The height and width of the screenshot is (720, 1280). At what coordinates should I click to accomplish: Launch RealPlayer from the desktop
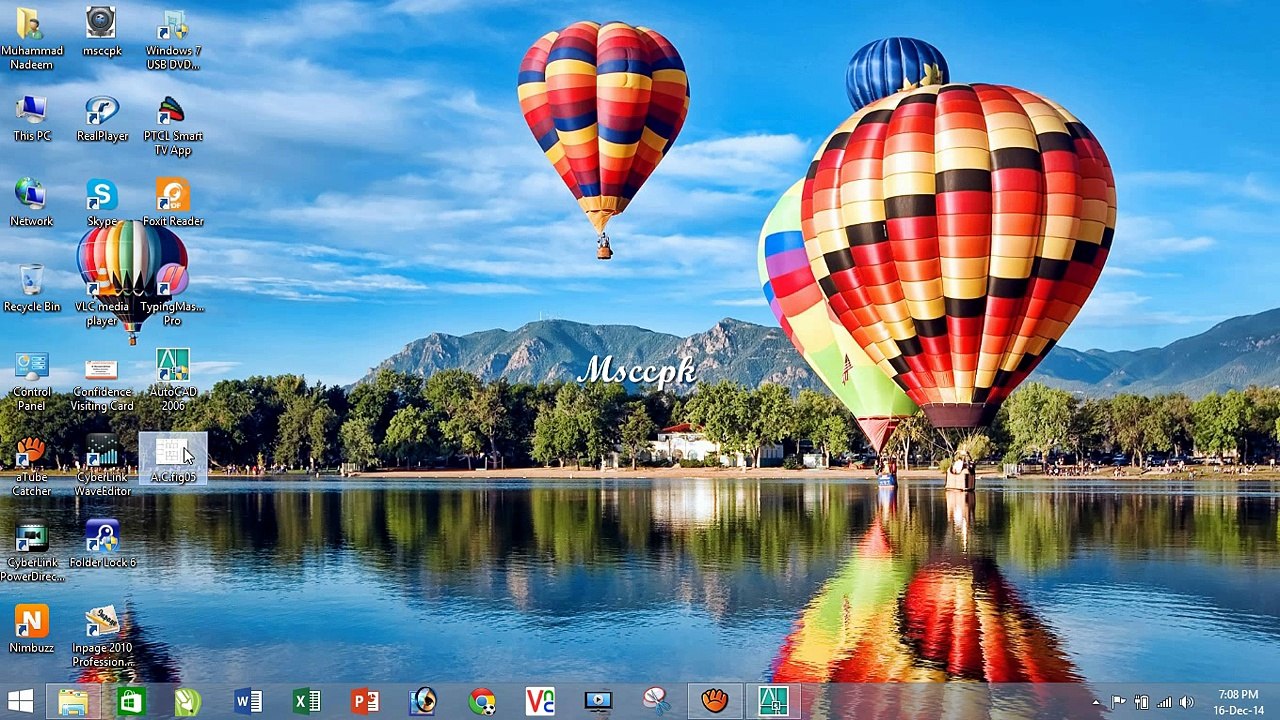click(101, 118)
